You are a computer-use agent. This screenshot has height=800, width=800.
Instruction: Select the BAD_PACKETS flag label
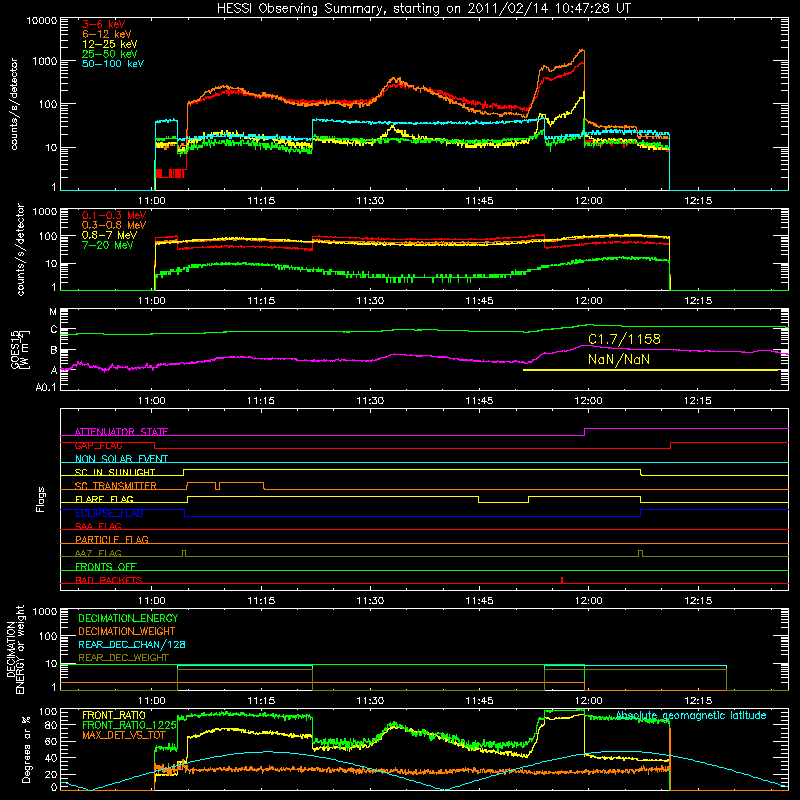[109, 580]
